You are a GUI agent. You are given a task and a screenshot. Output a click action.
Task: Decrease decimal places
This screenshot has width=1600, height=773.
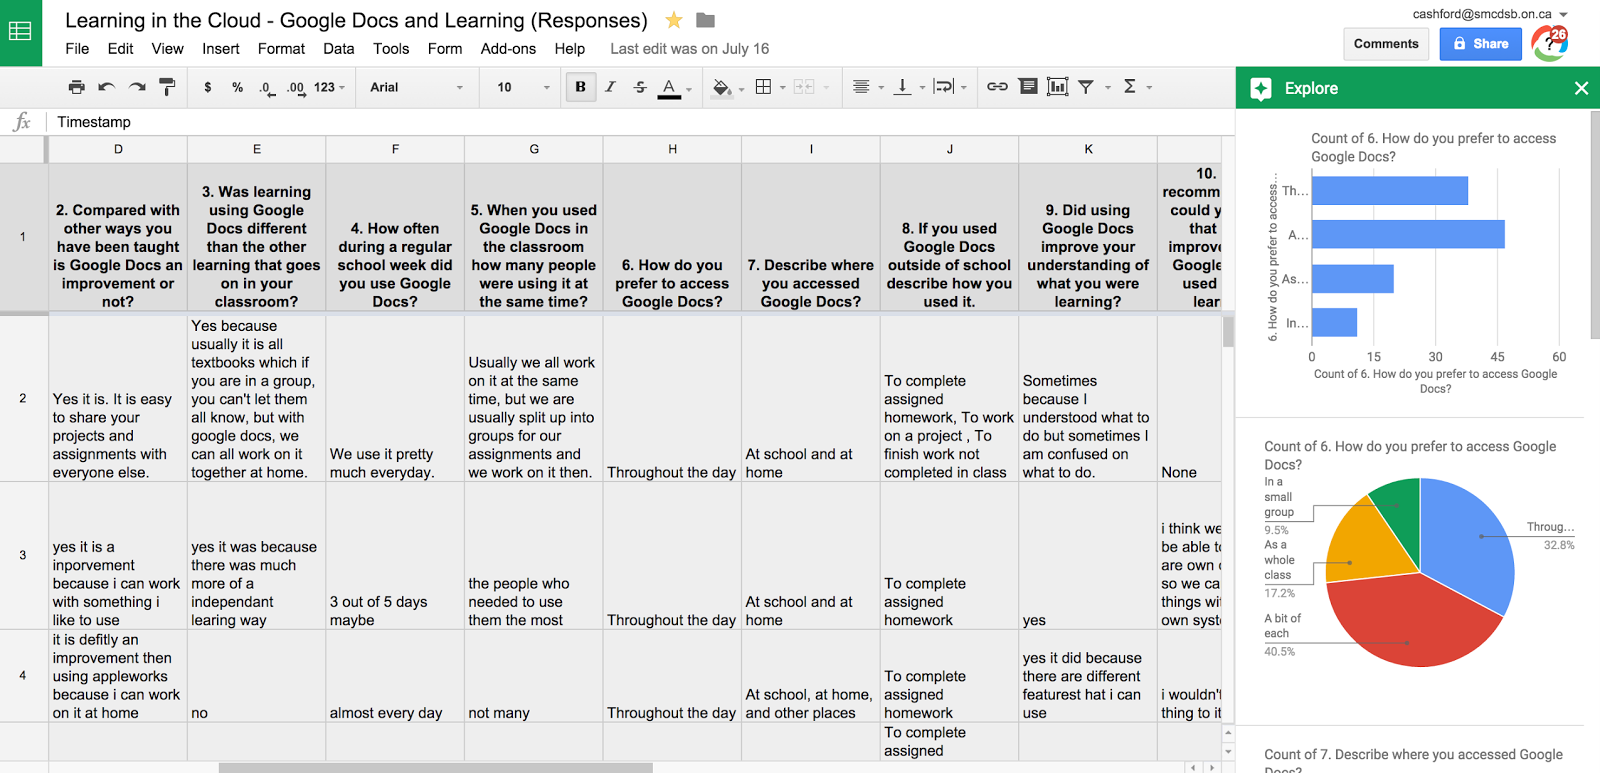(266, 87)
